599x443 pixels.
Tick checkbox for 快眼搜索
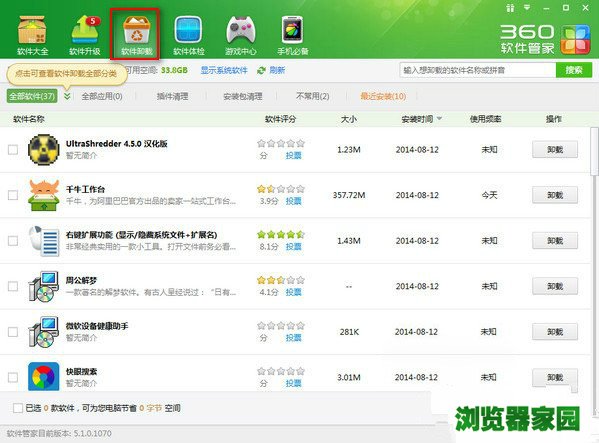[x=13, y=377]
